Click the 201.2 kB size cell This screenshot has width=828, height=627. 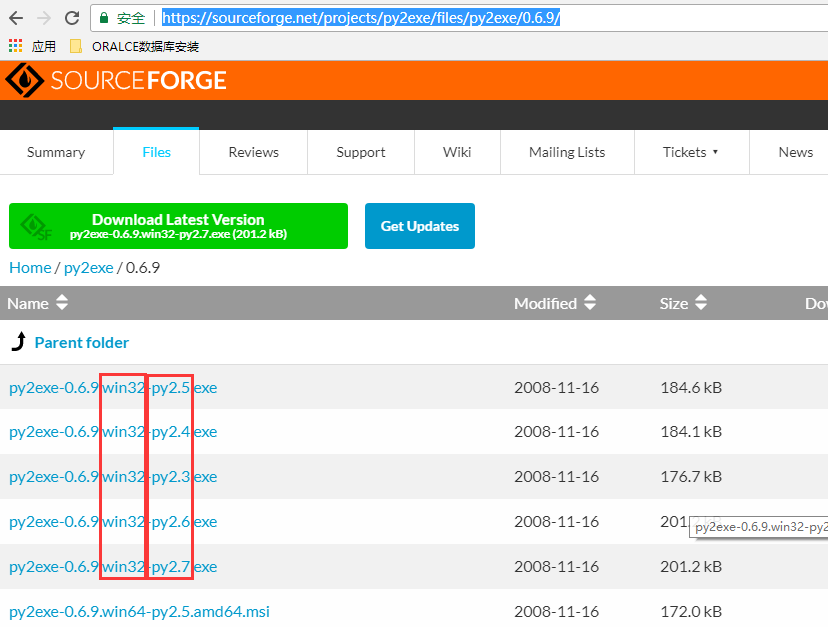691,567
